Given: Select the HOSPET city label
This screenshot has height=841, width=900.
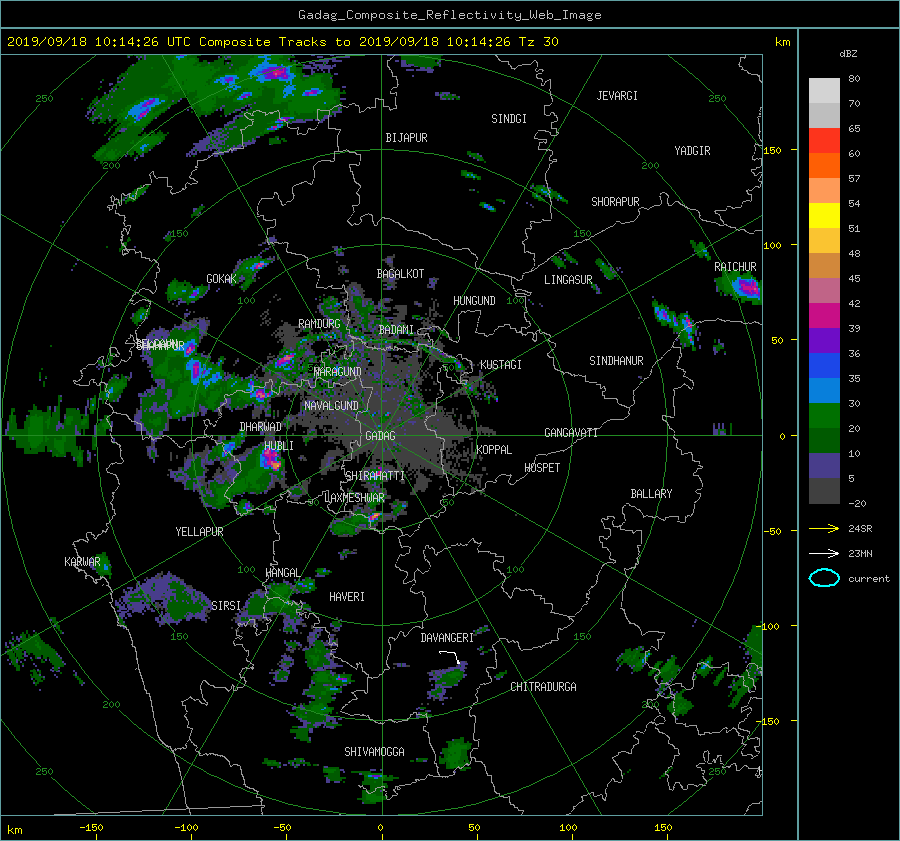Looking at the screenshot, I should pyautogui.click(x=542, y=468).
